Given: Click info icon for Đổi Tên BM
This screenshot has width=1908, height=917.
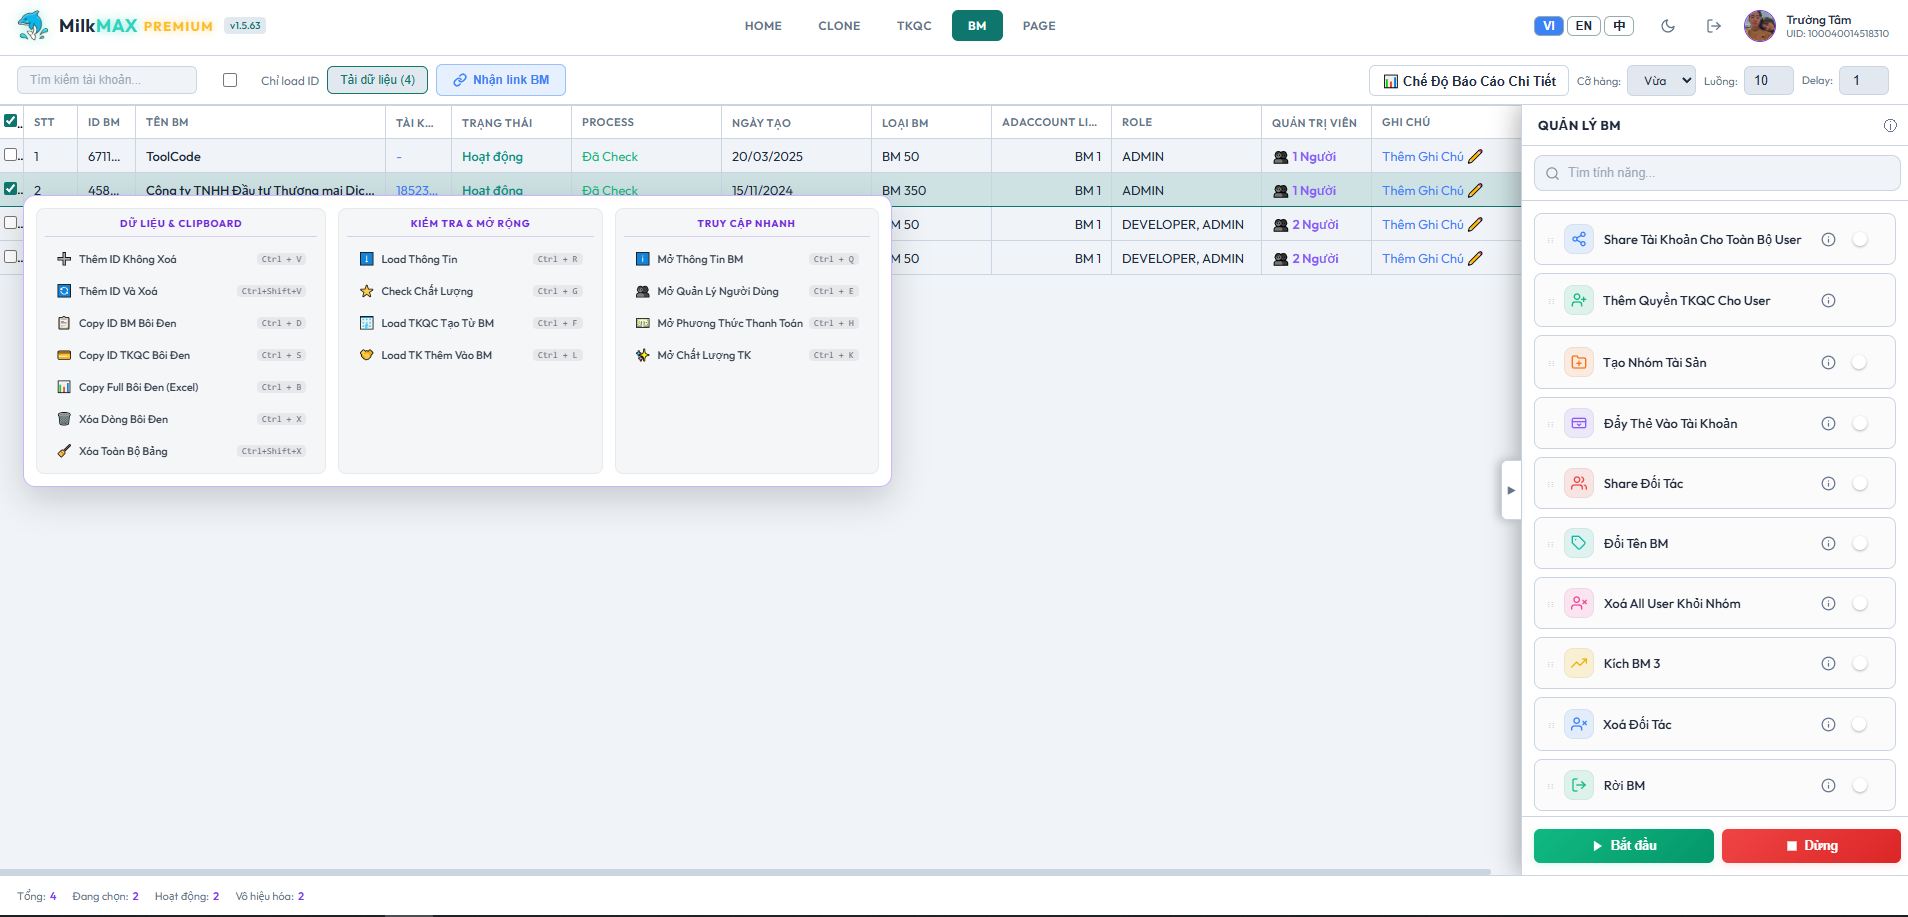Looking at the screenshot, I should click(x=1828, y=544).
